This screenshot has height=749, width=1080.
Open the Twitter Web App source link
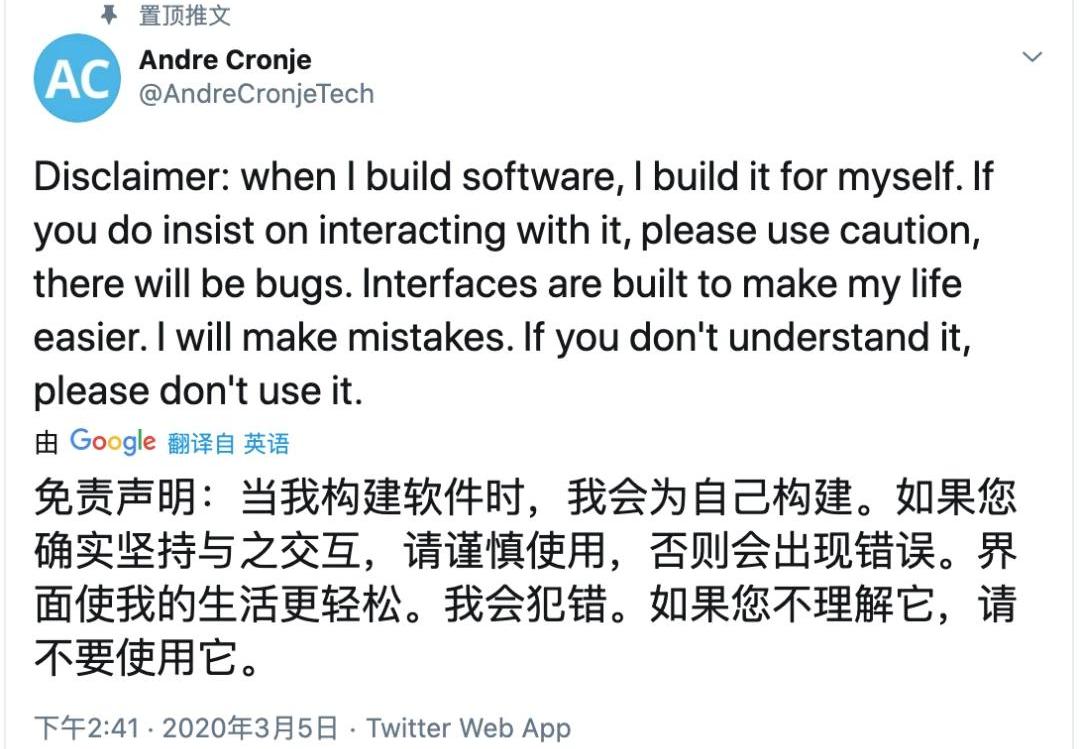coord(468,728)
